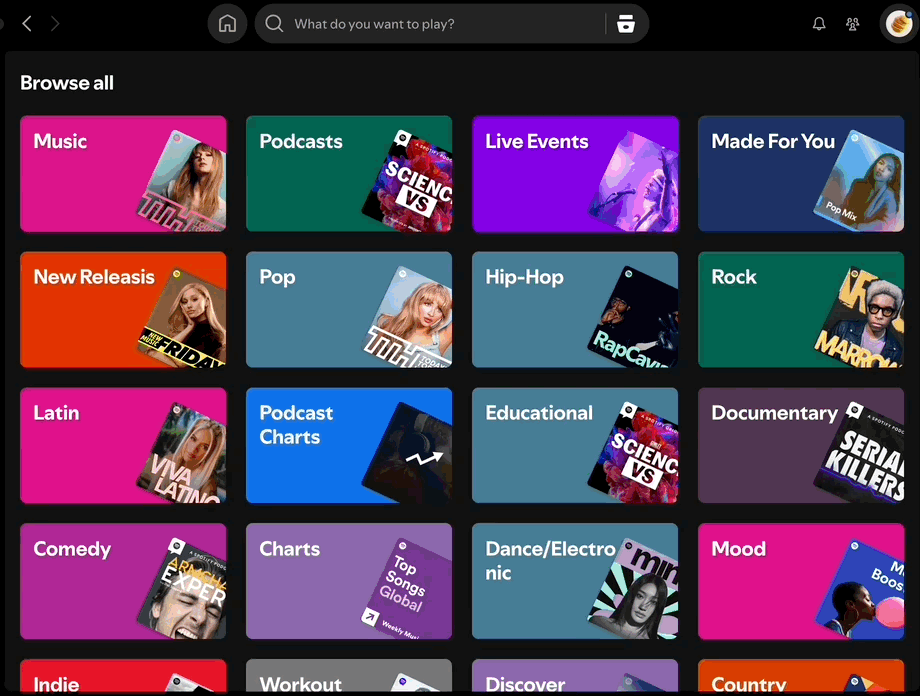Click the Viva Latino cover thumbnail
The height and width of the screenshot is (696, 920).
[x=185, y=454]
